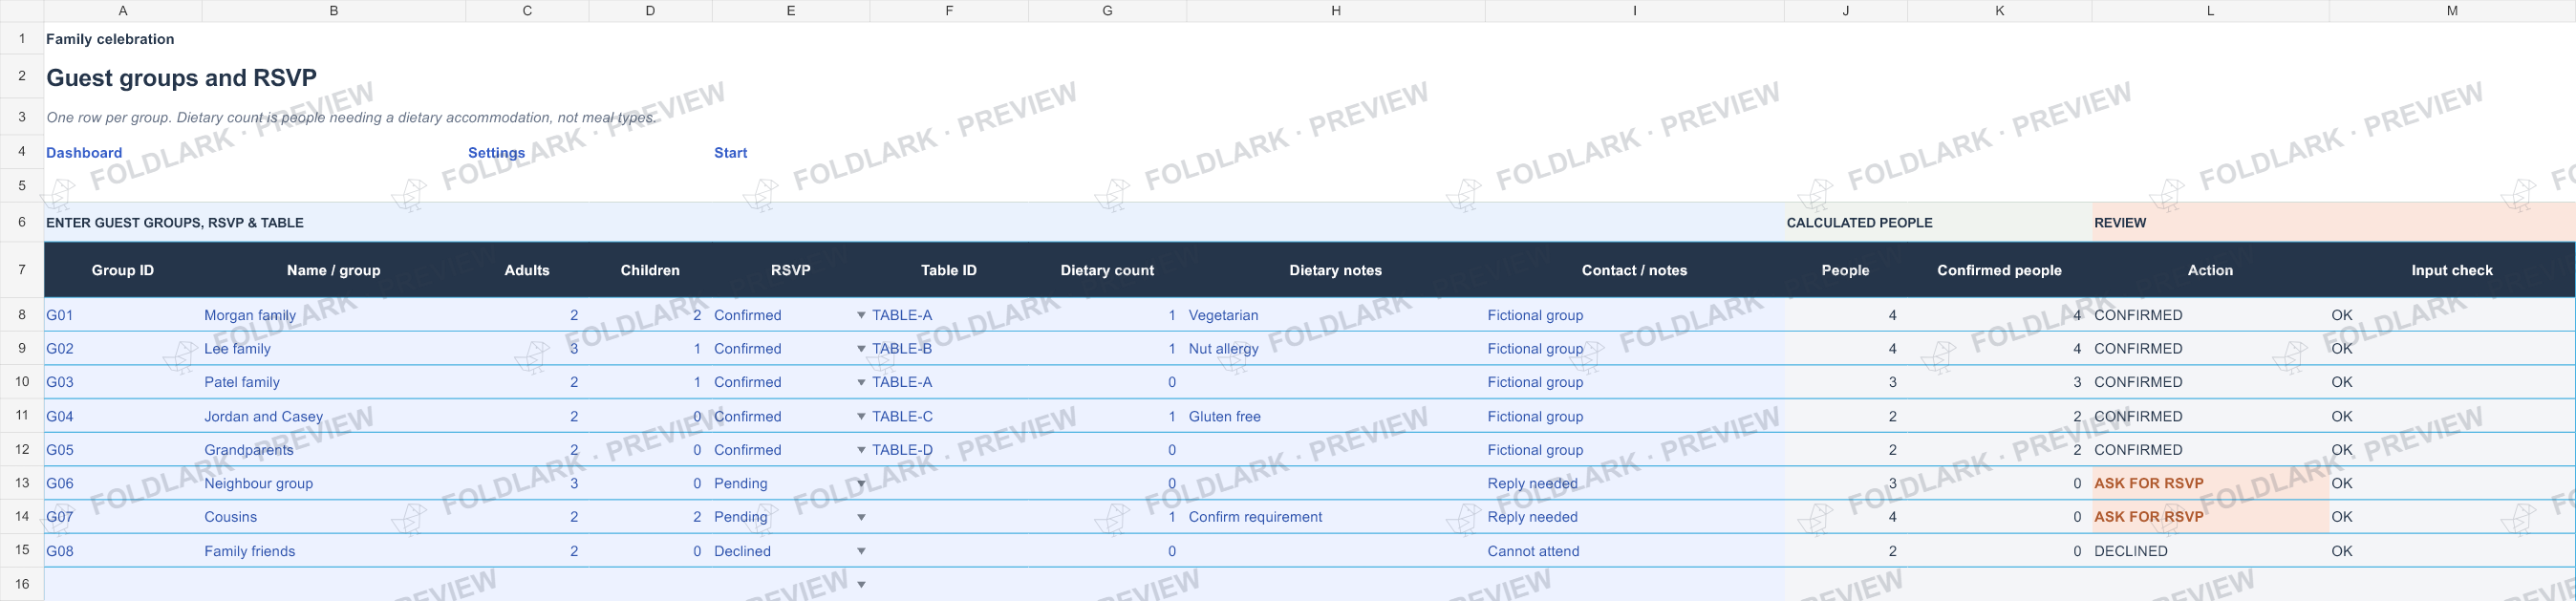
Task: Click the Action column heading
Action: tap(2210, 270)
